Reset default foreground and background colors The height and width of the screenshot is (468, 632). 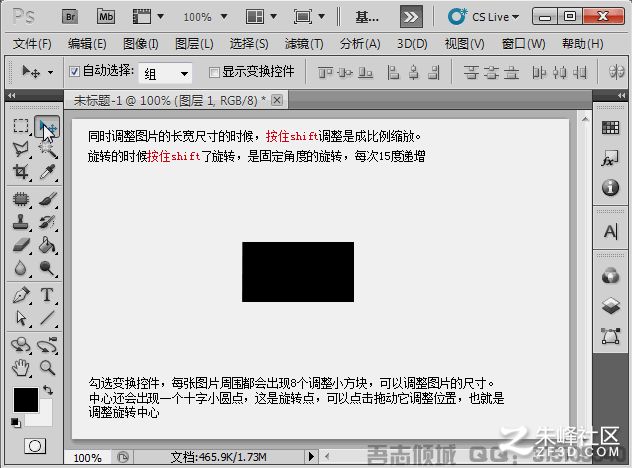coord(16,422)
